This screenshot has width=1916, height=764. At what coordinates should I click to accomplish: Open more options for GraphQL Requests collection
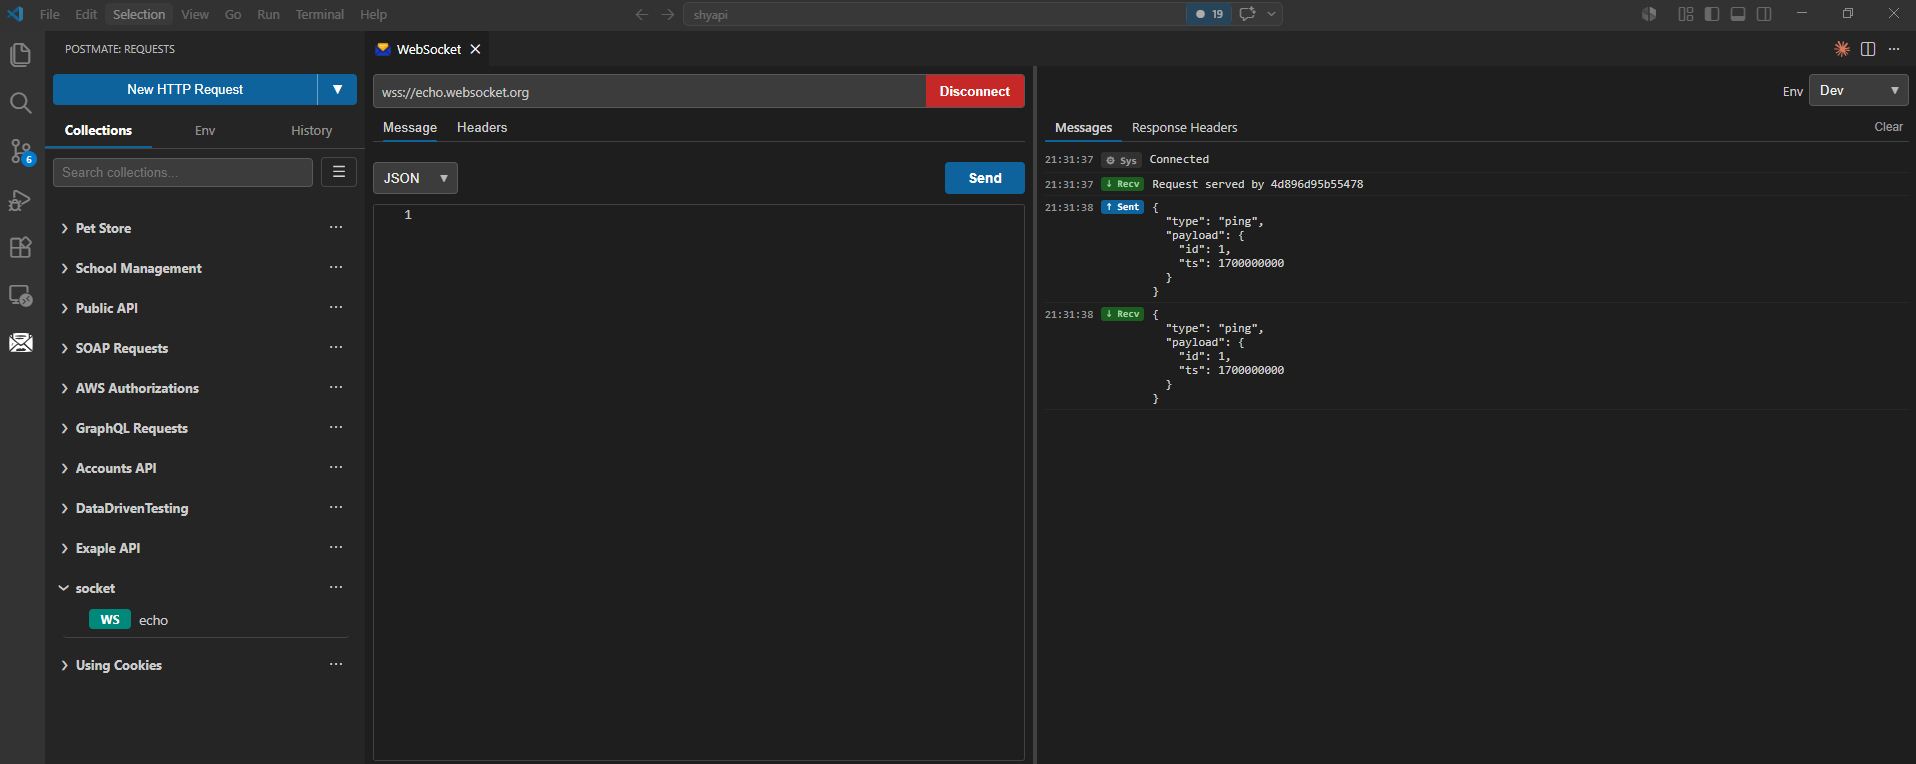336,428
